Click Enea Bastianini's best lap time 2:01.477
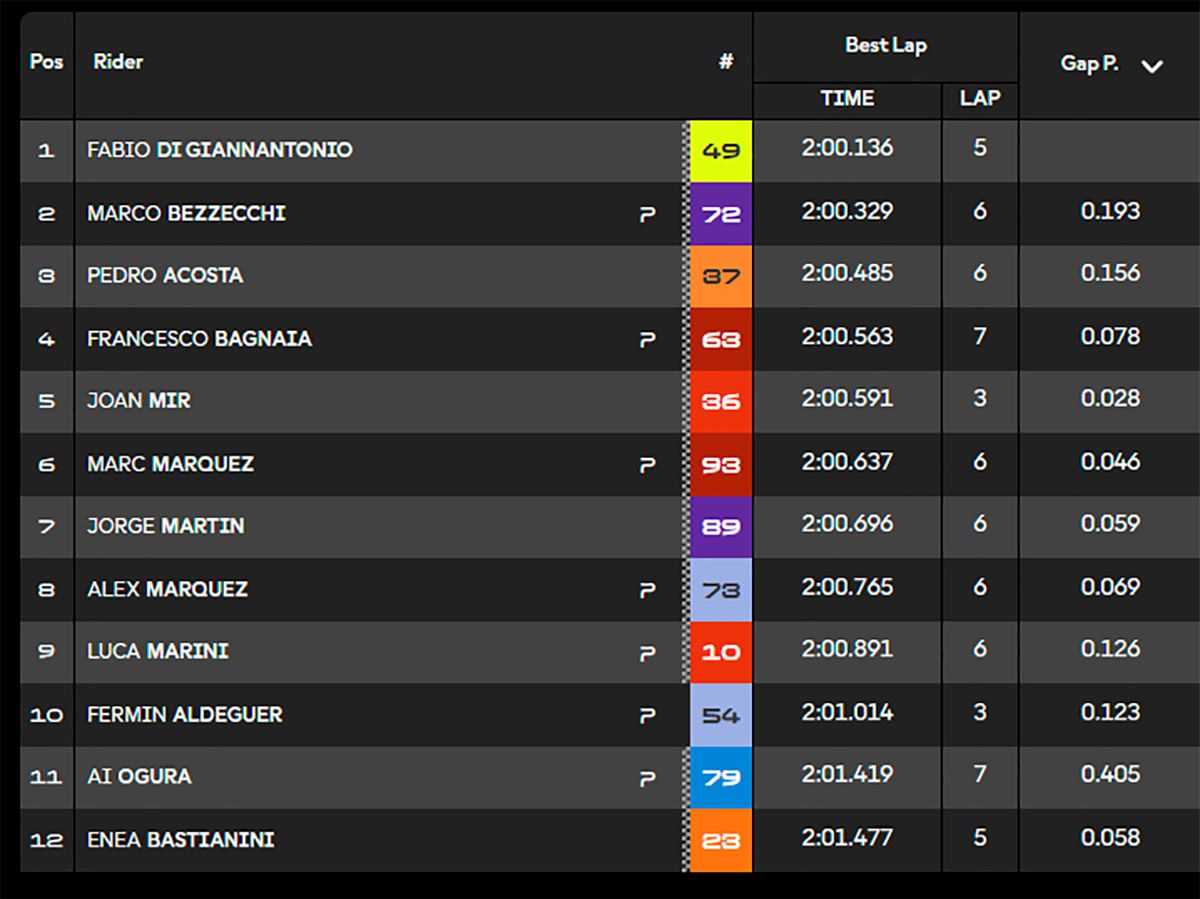Viewport: 1200px width, 899px height. pos(847,837)
